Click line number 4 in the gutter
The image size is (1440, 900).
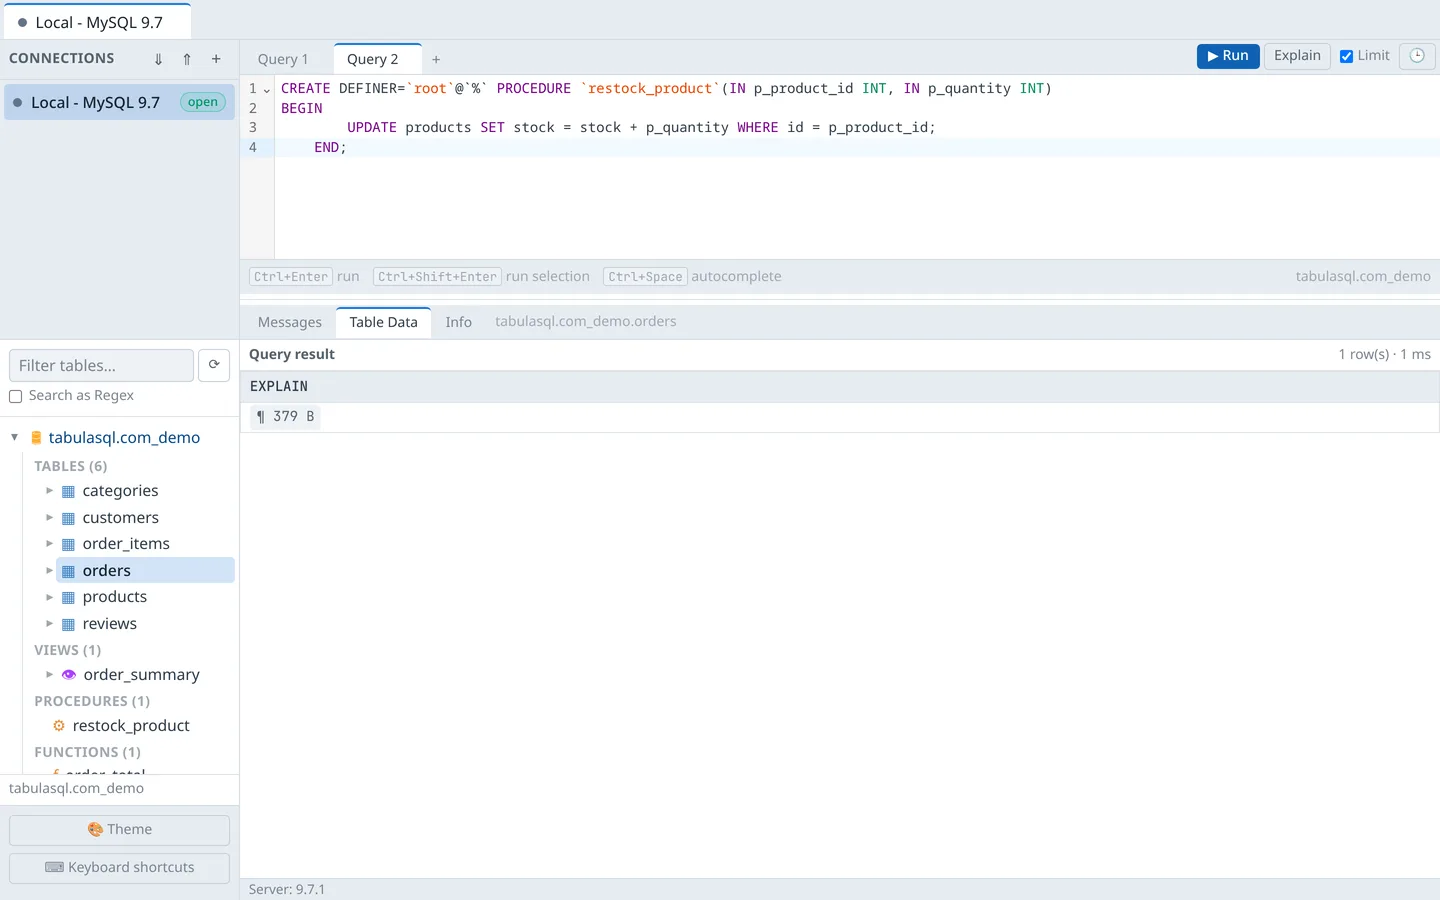pos(253,148)
